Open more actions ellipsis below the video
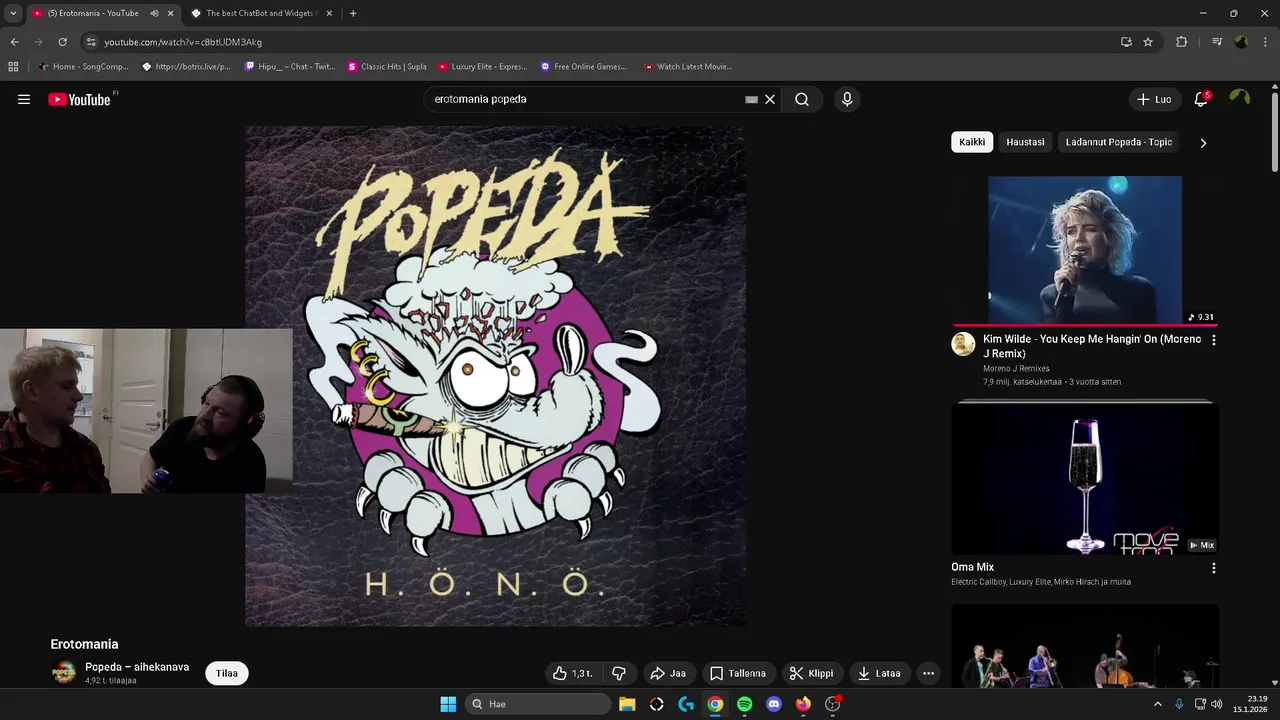This screenshot has width=1280, height=720. [x=928, y=673]
